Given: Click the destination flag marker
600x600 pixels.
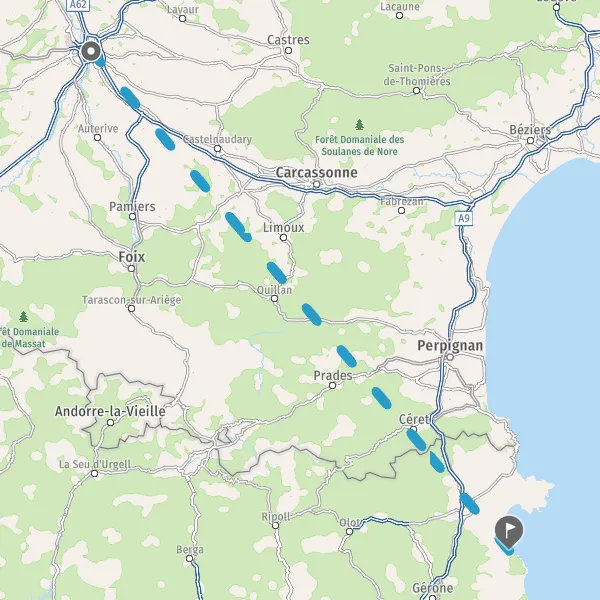Looking at the screenshot, I should [509, 531].
